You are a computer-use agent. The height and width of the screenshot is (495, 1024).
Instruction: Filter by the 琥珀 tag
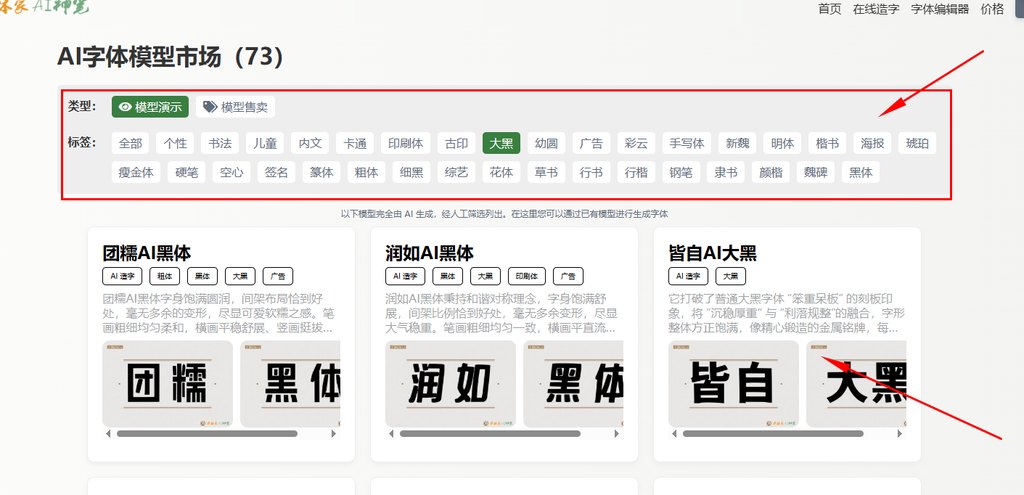(917, 143)
